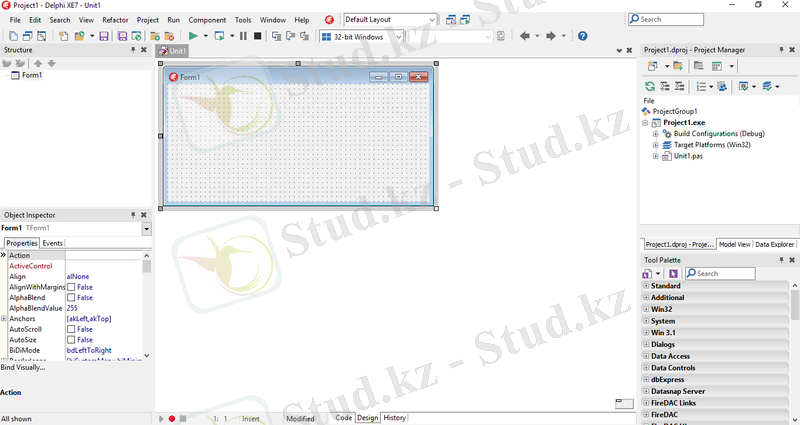Toggle the AutoSize checkbox
The image size is (800, 425).
click(x=71, y=340)
